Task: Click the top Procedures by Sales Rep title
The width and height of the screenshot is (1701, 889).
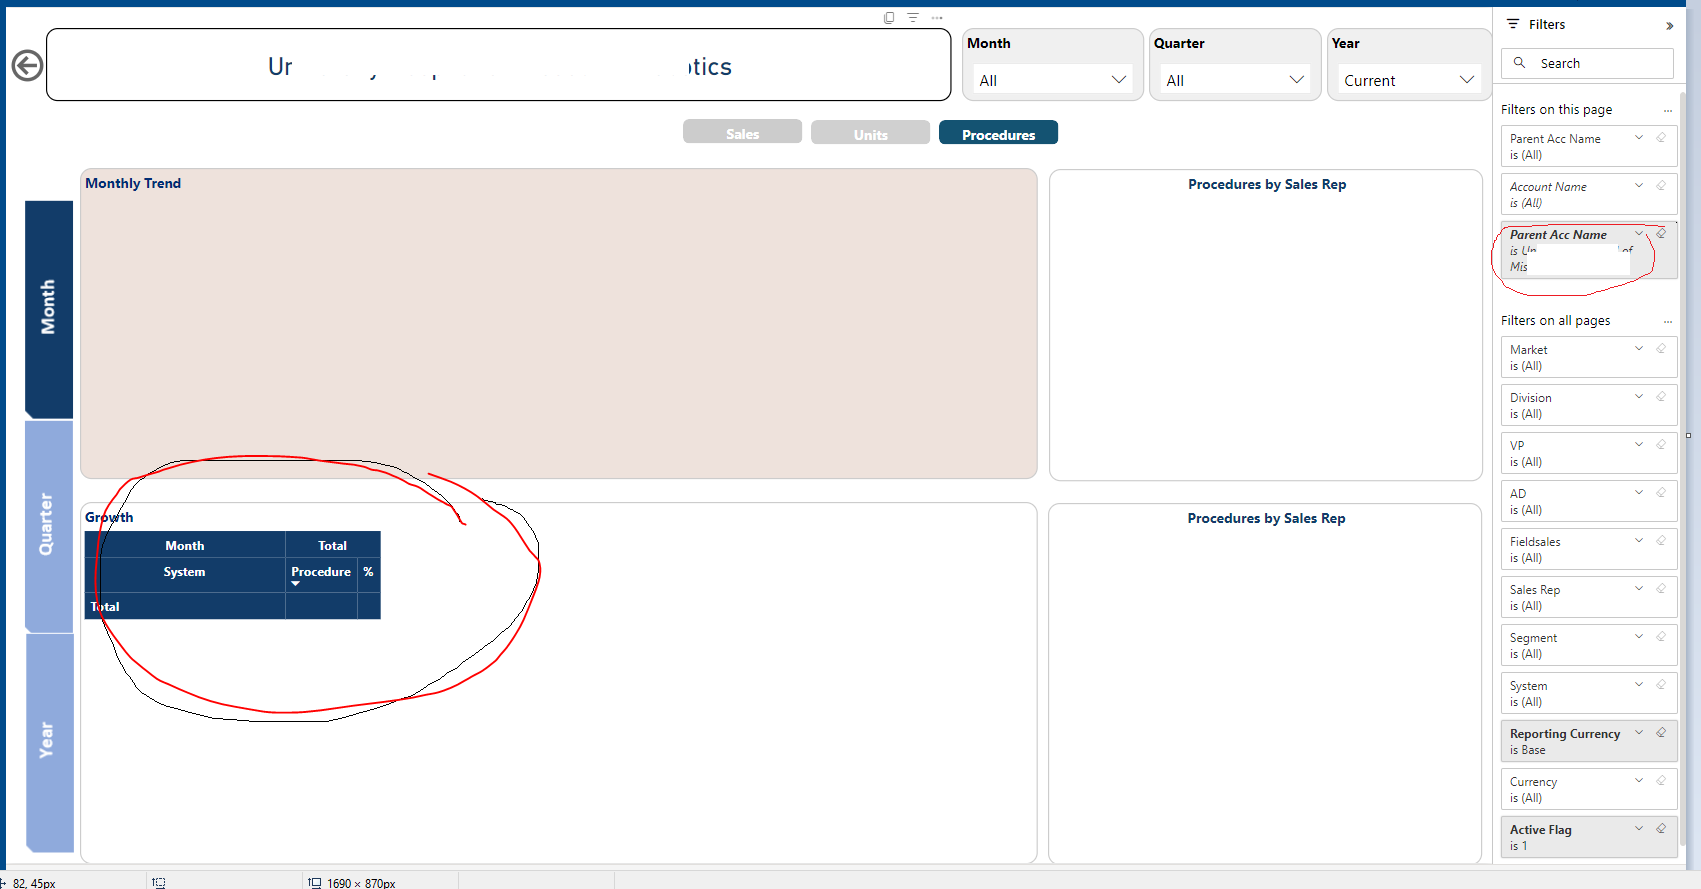Action: point(1267,184)
